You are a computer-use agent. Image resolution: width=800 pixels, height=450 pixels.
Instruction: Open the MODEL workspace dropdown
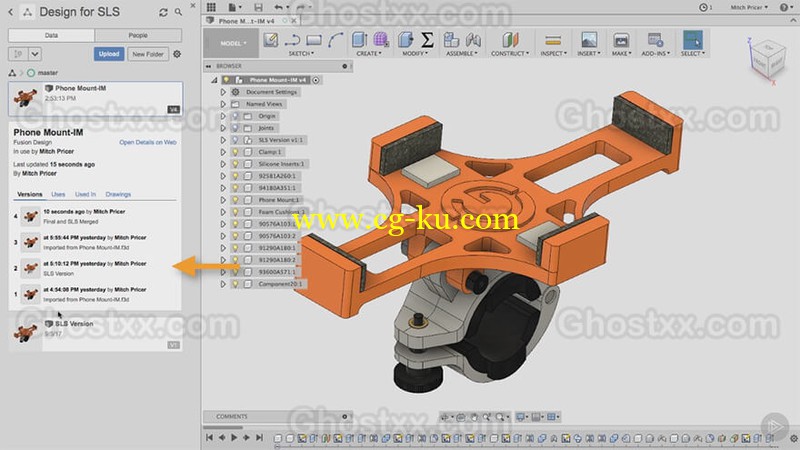[x=233, y=43]
